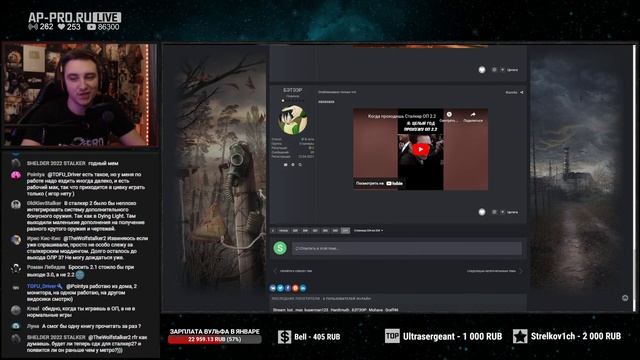Play the embedded YouTube video

[x=420, y=149]
